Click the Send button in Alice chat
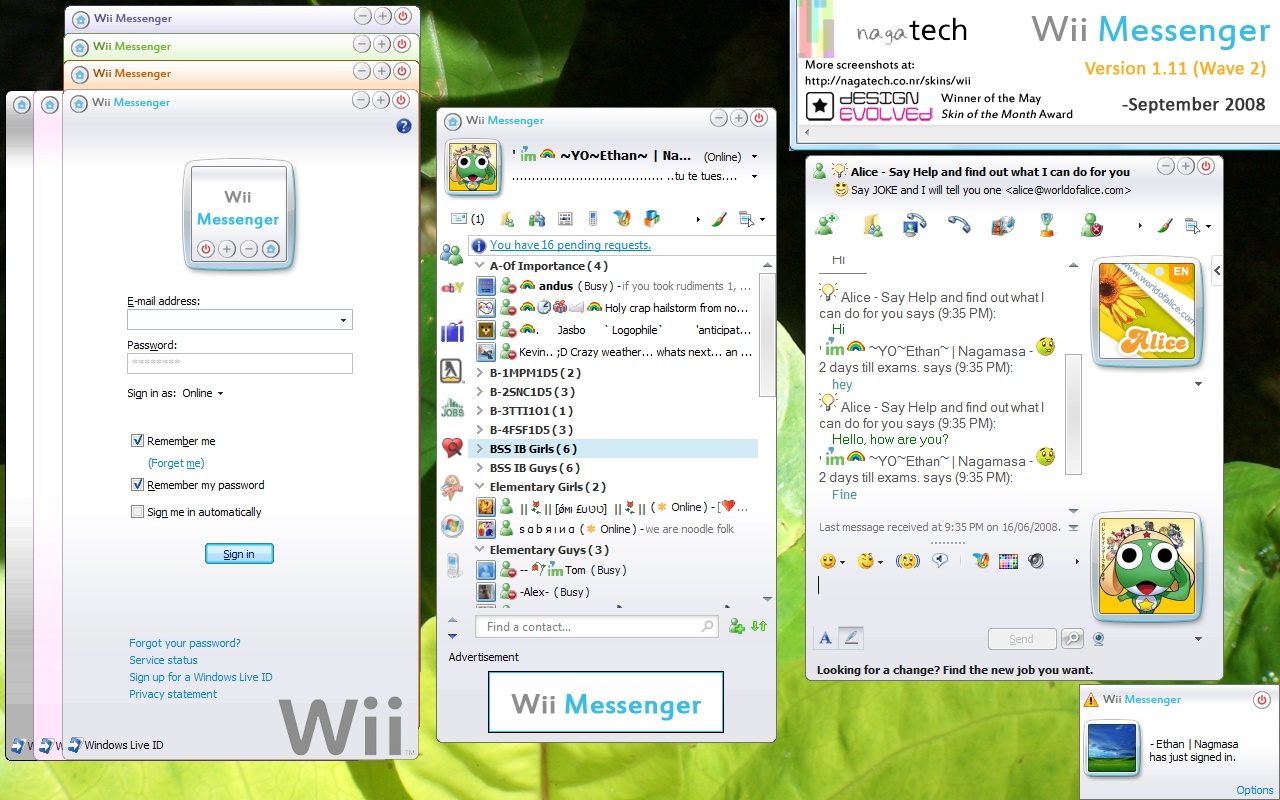The image size is (1280, 800). 1021,639
